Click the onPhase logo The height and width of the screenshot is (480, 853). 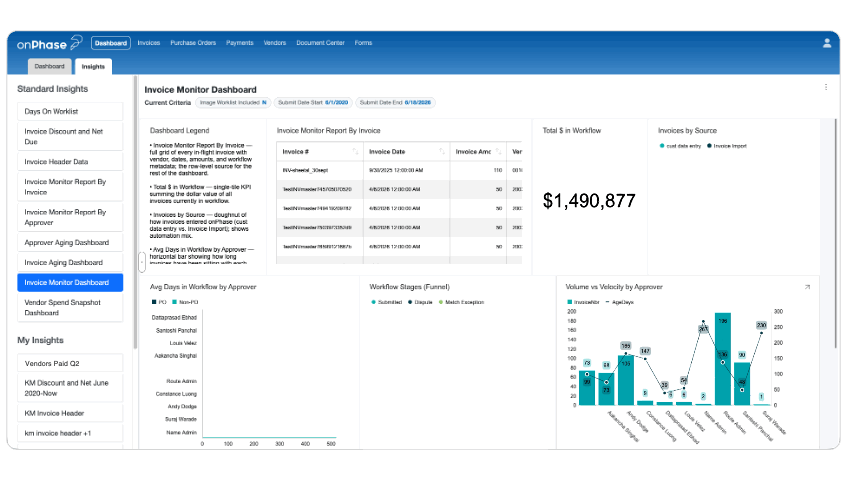point(49,44)
